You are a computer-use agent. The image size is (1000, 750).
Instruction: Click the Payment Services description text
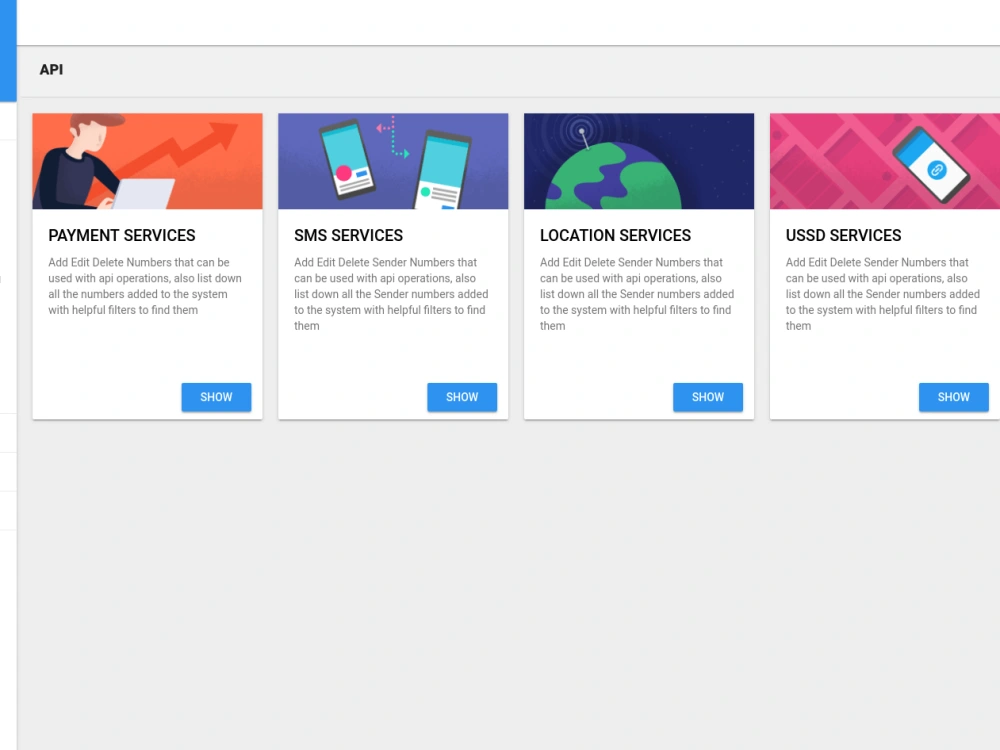click(x=145, y=286)
